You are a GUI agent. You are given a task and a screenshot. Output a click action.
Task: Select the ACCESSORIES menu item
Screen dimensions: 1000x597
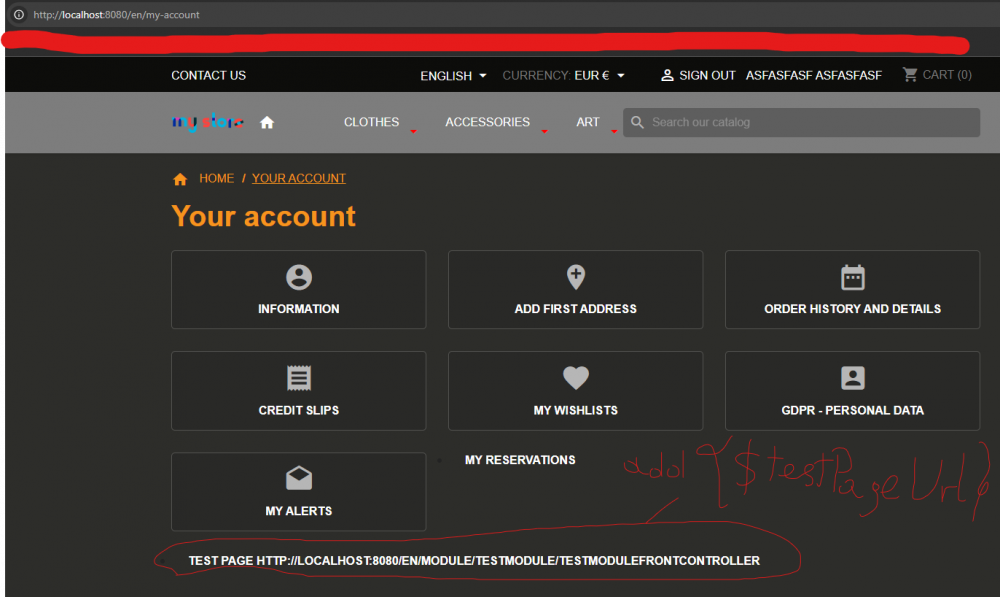click(487, 121)
